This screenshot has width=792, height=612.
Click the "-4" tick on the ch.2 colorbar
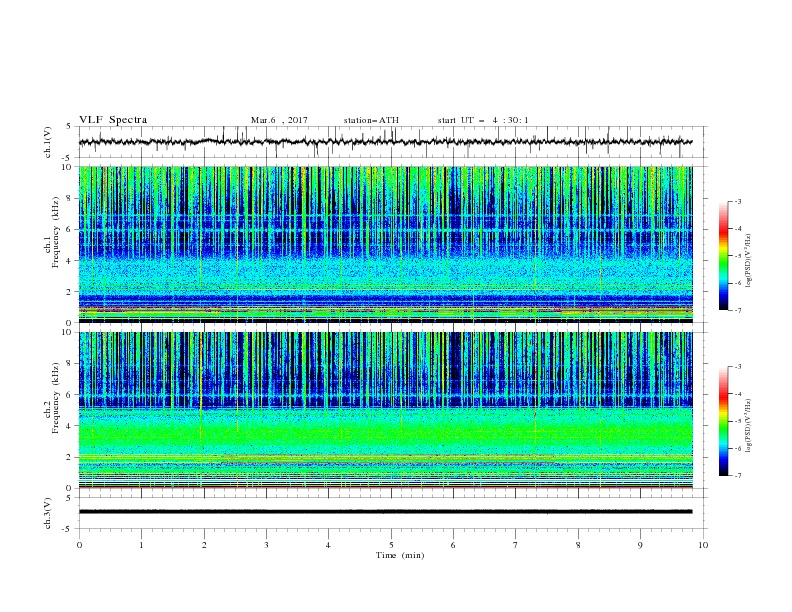[737, 394]
